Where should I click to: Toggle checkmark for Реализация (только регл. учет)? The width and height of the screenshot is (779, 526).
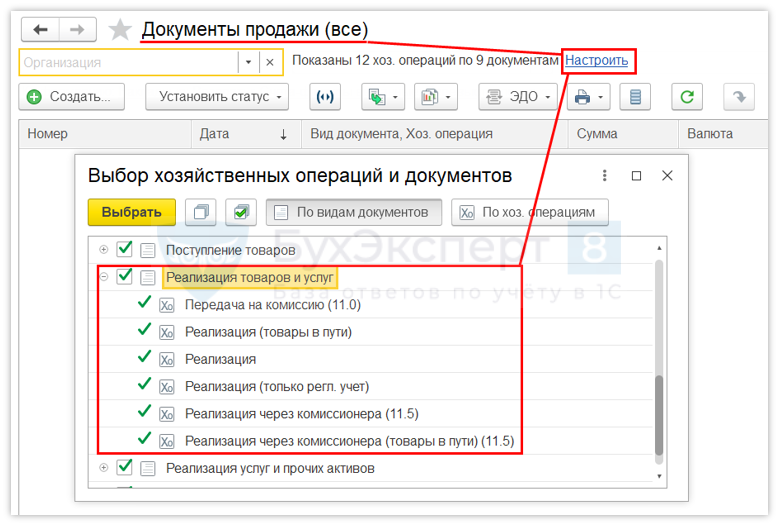pyautogui.click(x=145, y=385)
